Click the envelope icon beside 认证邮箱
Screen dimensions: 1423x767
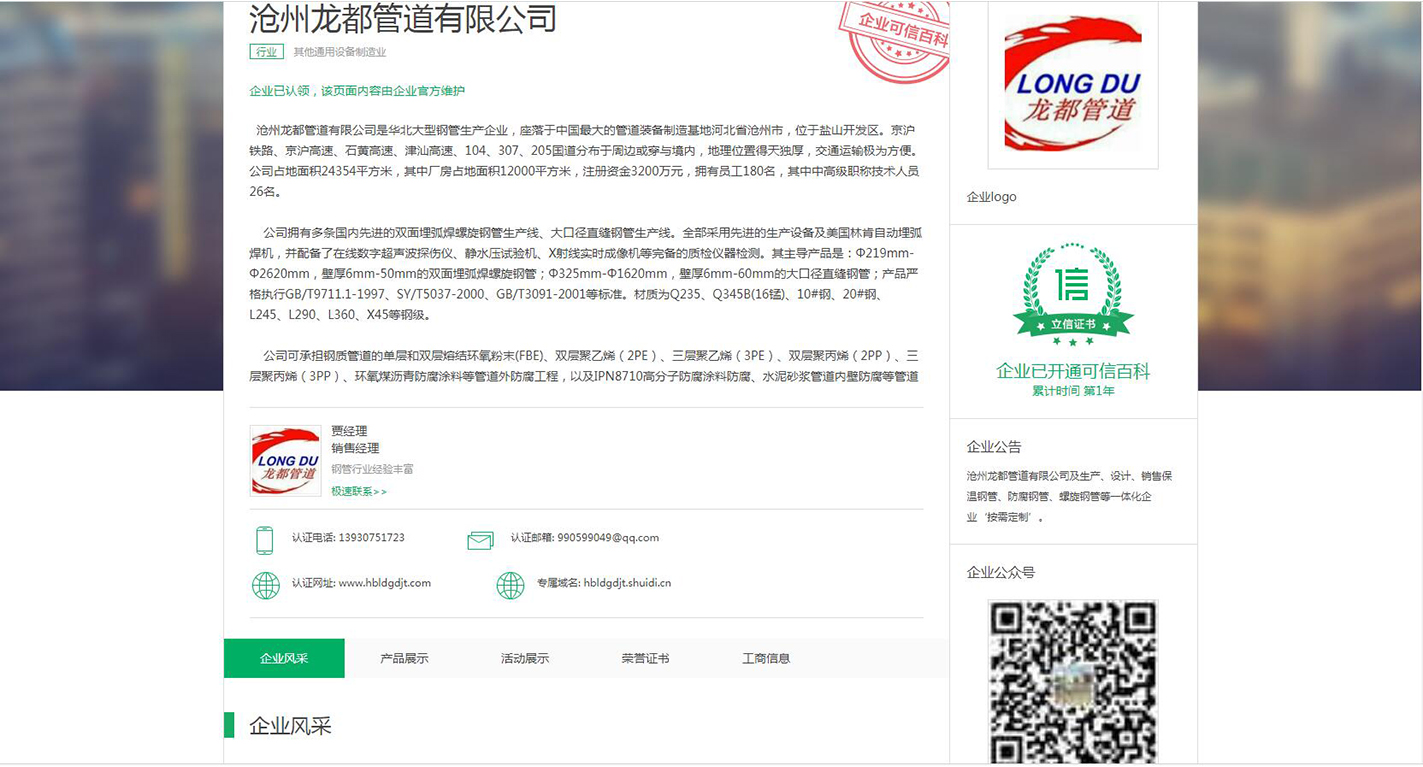pyautogui.click(x=480, y=540)
